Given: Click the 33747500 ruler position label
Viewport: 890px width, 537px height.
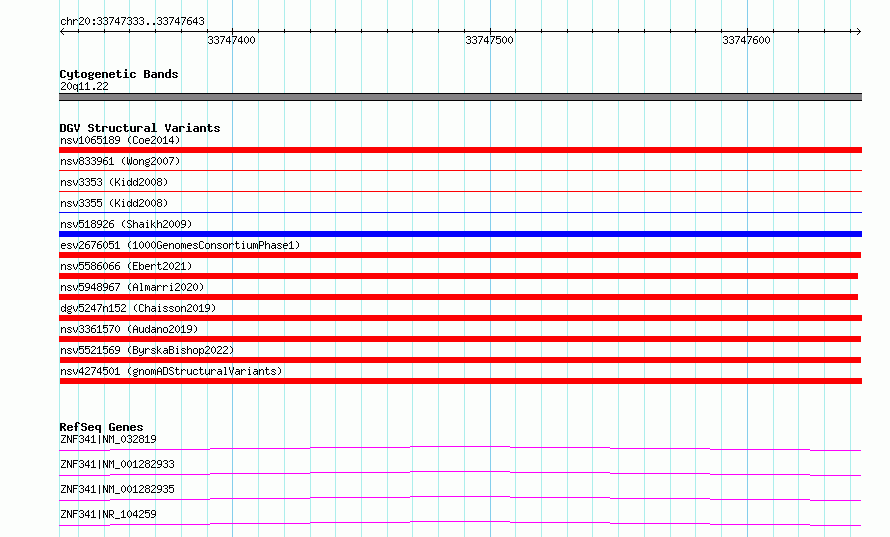Looking at the screenshot, I should [x=489, y=40].
